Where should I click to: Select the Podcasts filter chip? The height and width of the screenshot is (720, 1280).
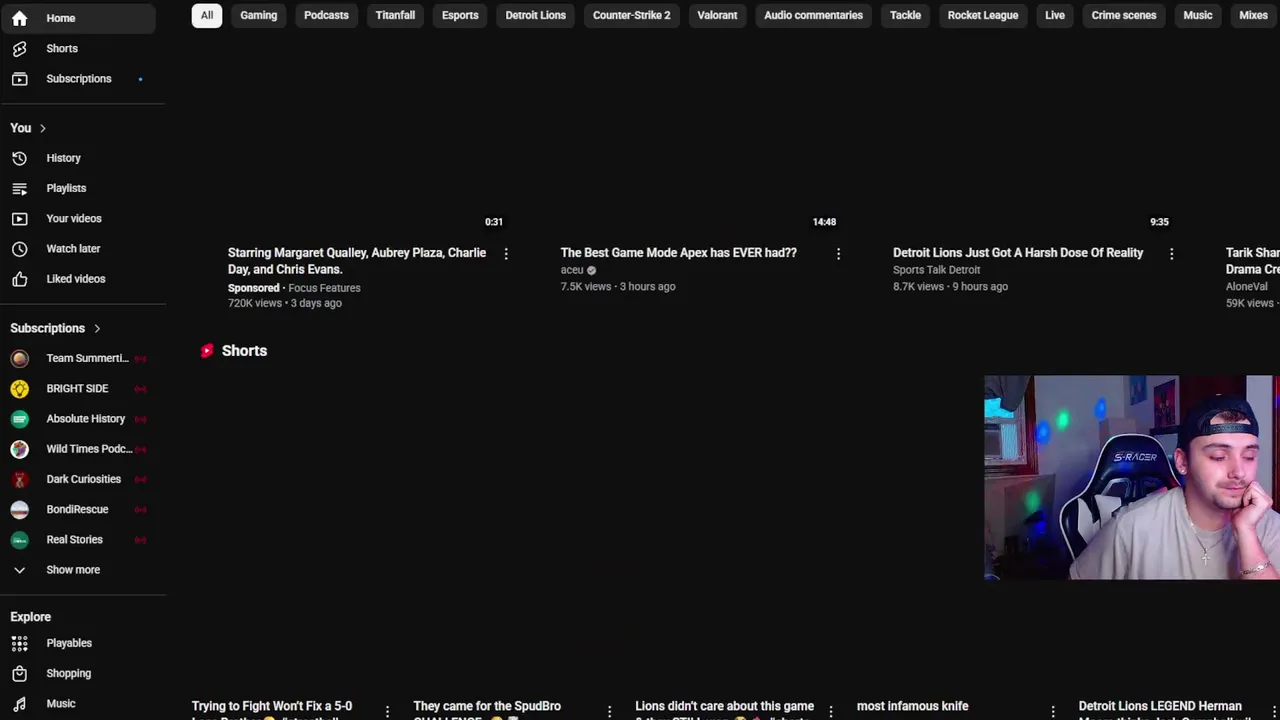point(326,15)
